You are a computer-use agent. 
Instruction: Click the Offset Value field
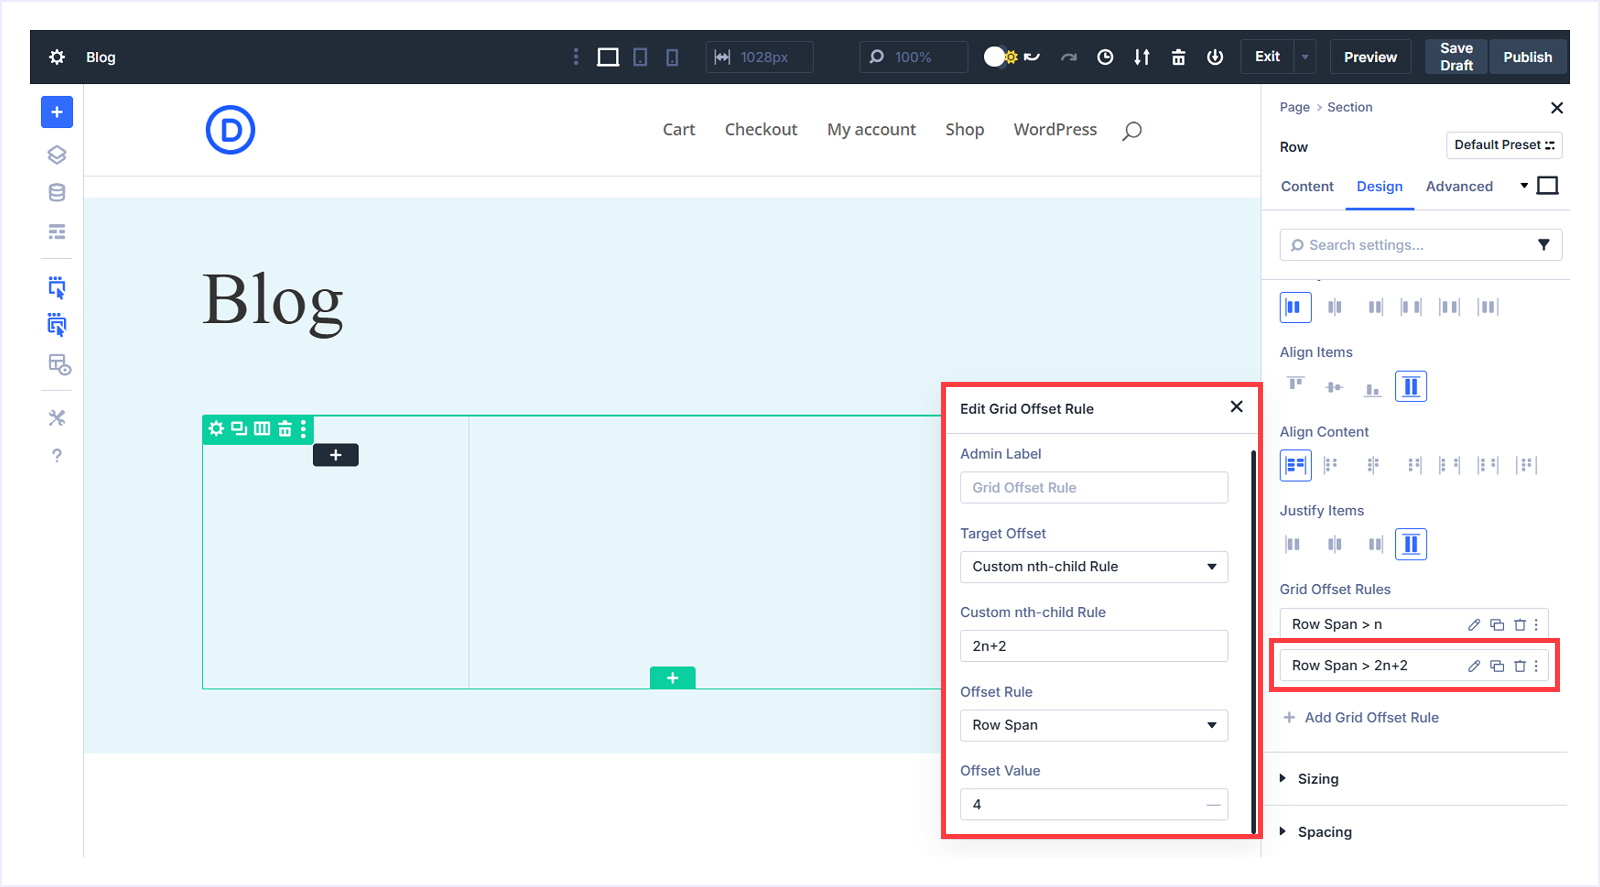[1094, 805]
